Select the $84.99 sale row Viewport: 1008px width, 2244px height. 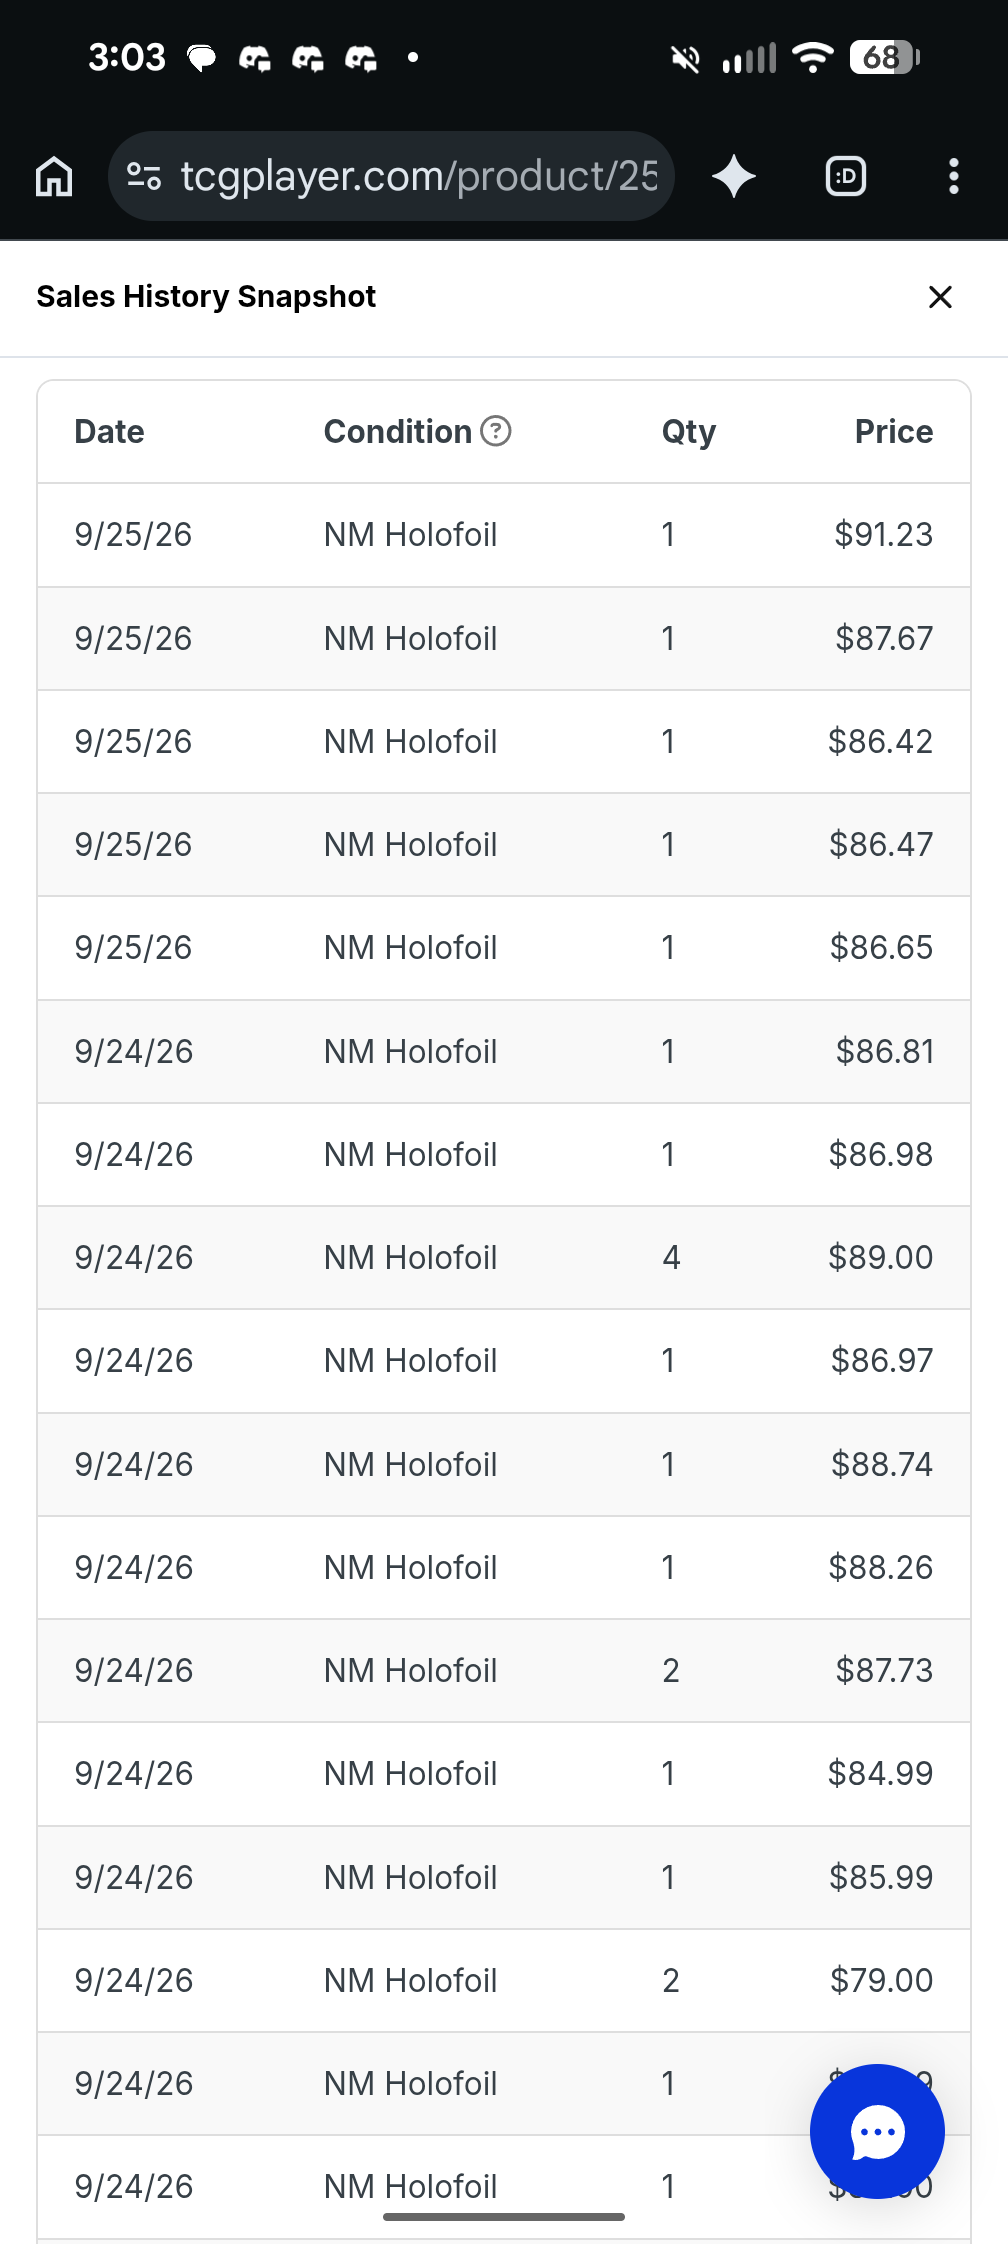point(504,1774)
